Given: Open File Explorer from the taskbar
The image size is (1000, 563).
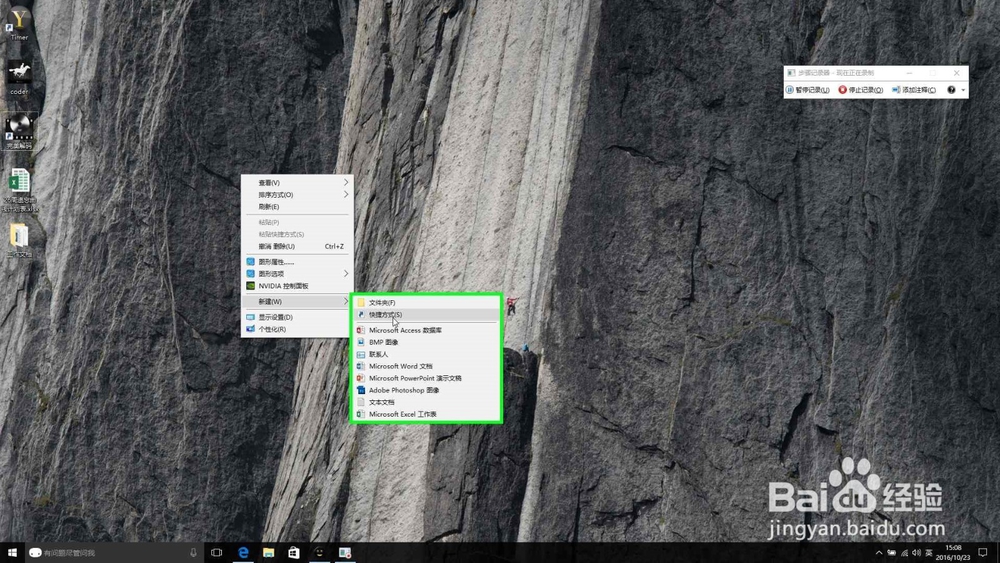Looking at the screenshot, I should tap(268, 553).
